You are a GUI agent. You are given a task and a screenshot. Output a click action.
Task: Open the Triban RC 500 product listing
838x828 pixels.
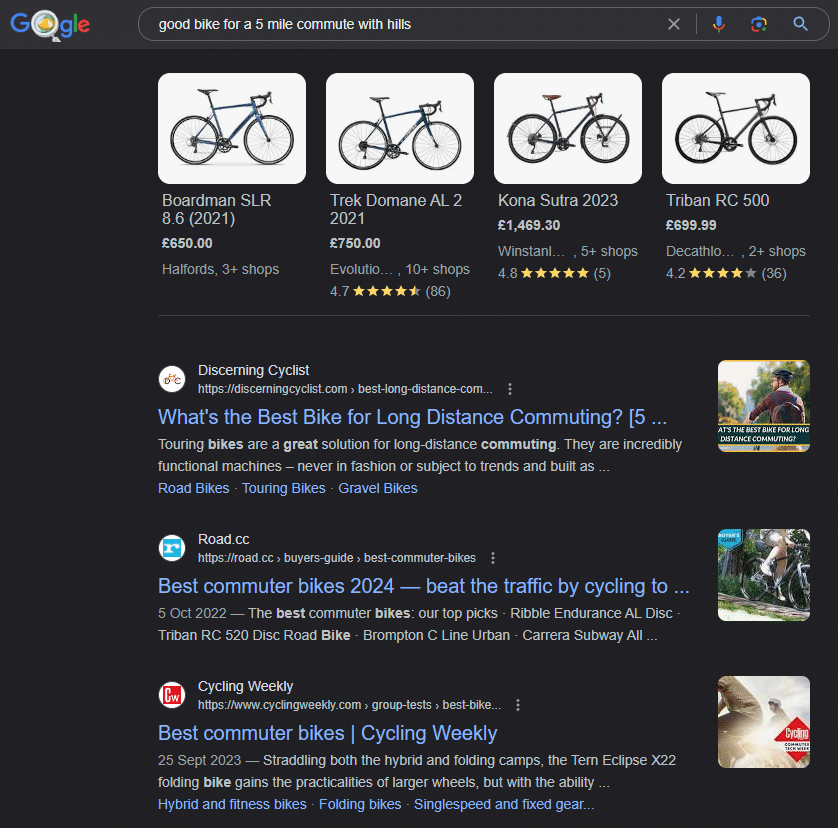[717, 200]
